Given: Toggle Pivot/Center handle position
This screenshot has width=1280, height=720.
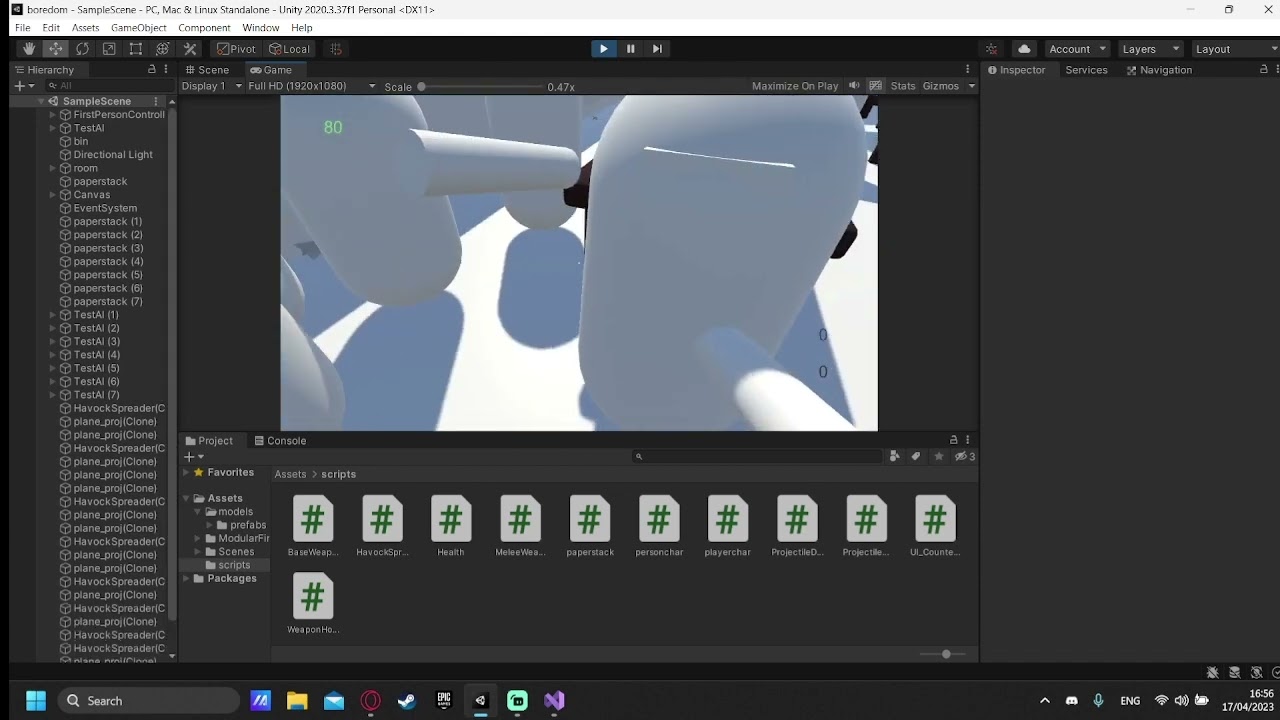Looking at the screenshot, I should tap(237, 49).
